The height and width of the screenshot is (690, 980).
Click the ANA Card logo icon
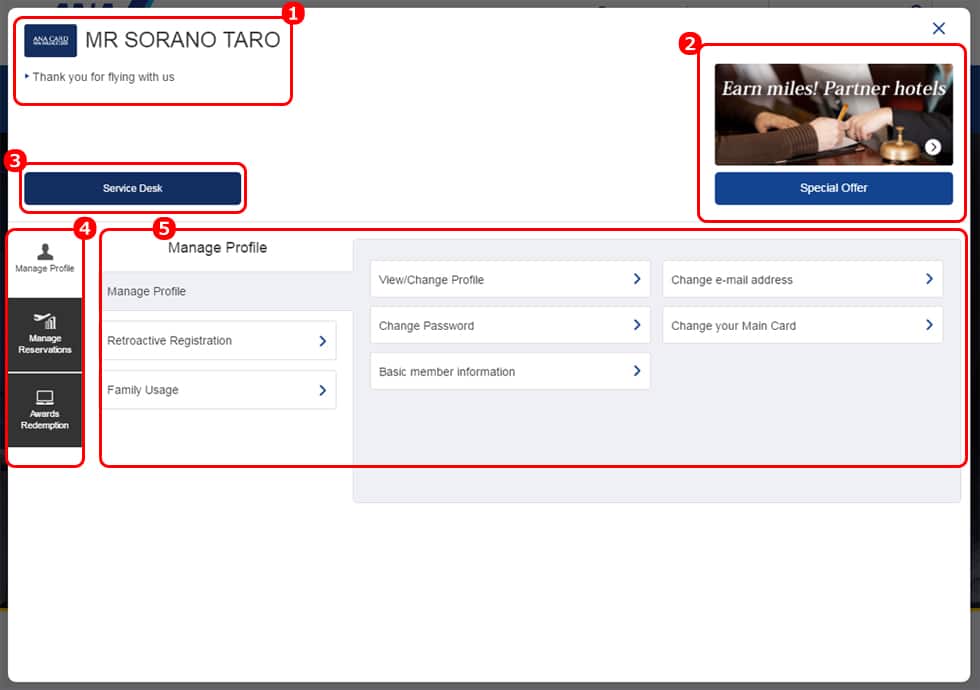[50, 41]
